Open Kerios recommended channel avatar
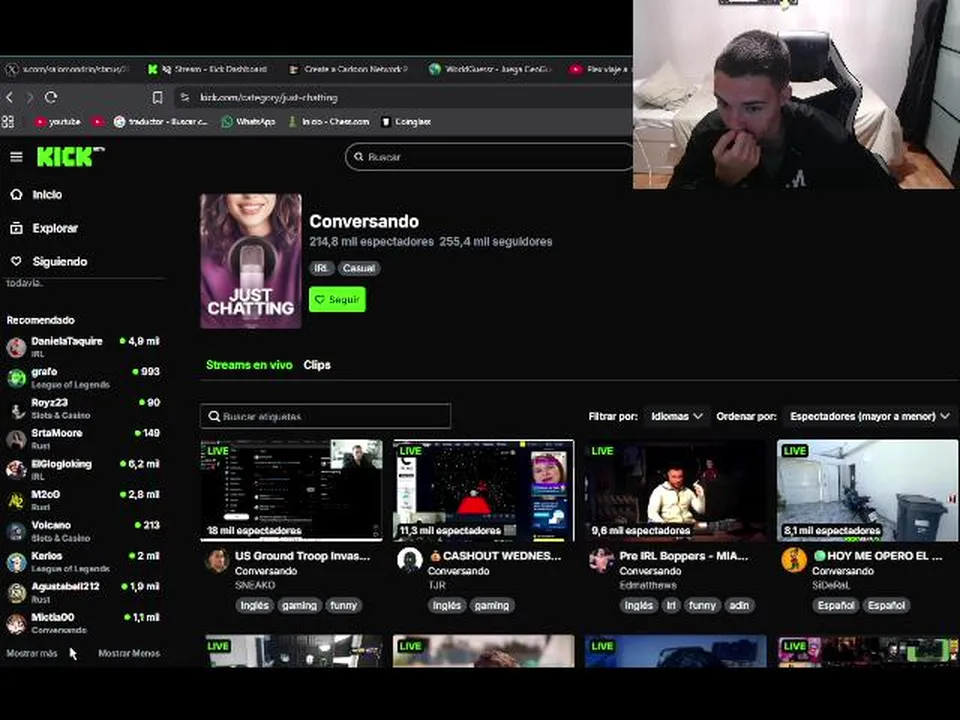Viewport: 960px width, 720px height. tap(17, 561)
